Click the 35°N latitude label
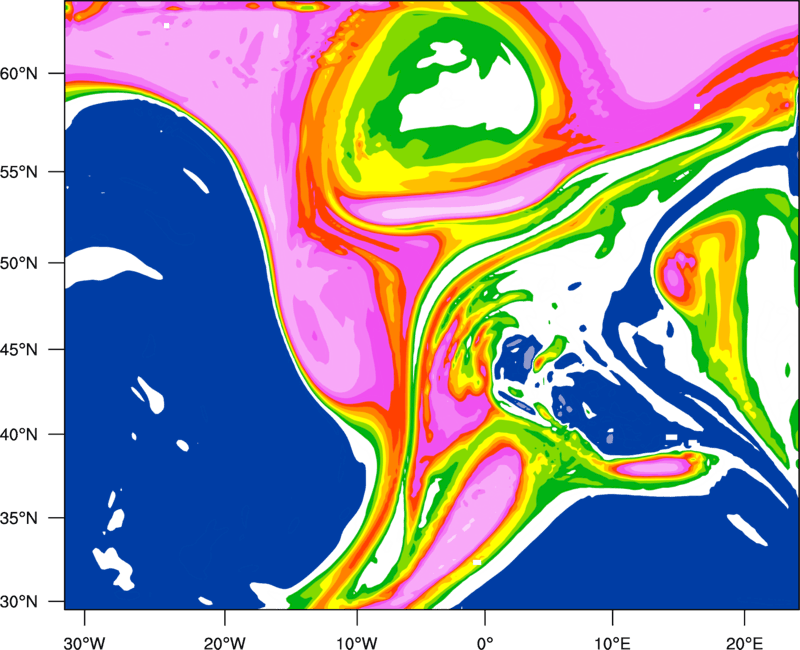This screenshot has width=800, height=650. pyautogui.click(x=19, y=519)
